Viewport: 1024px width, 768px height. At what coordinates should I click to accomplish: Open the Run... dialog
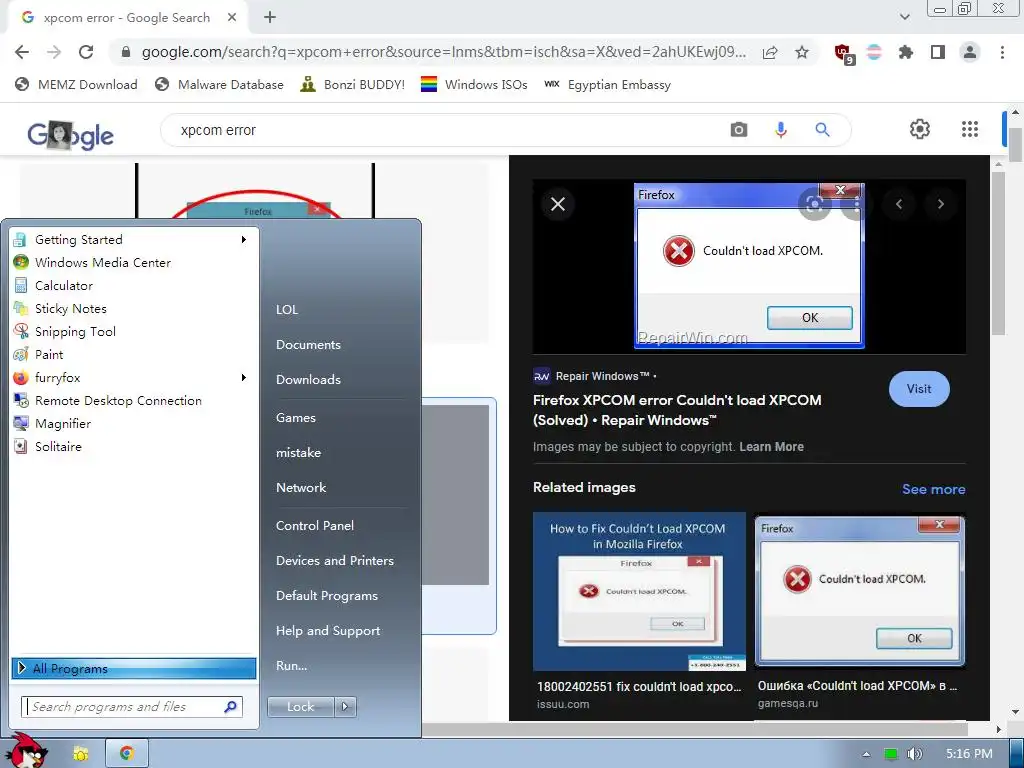[291, 665]
